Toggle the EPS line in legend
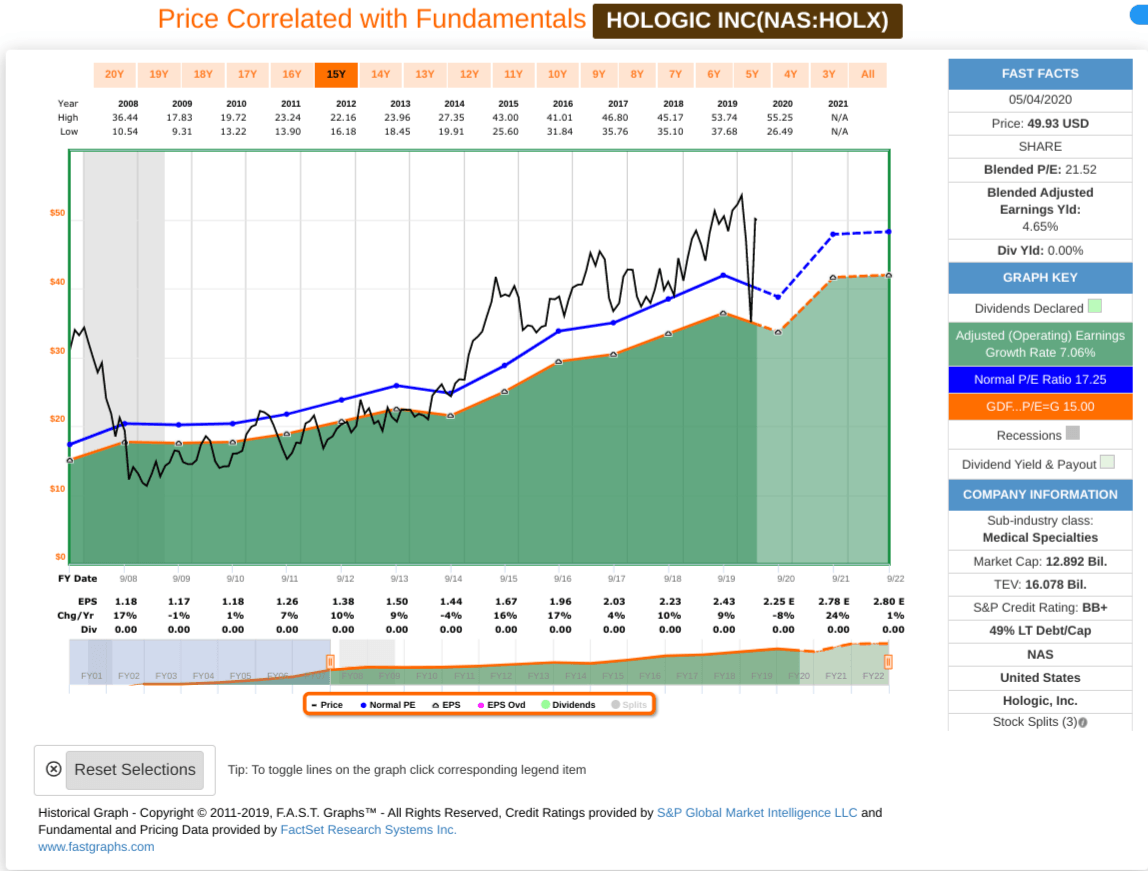The height and width of the screenshot is (871, 1148). [x=447, y=705]
